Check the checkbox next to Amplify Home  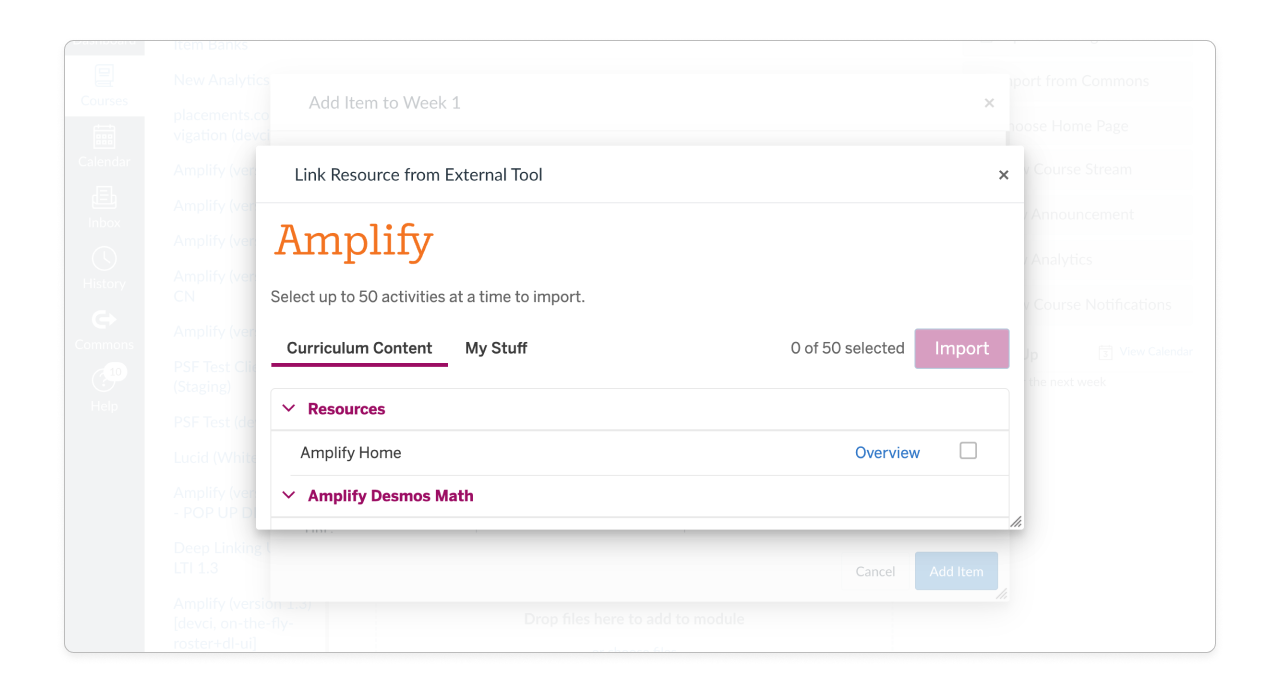pos(967,451)
